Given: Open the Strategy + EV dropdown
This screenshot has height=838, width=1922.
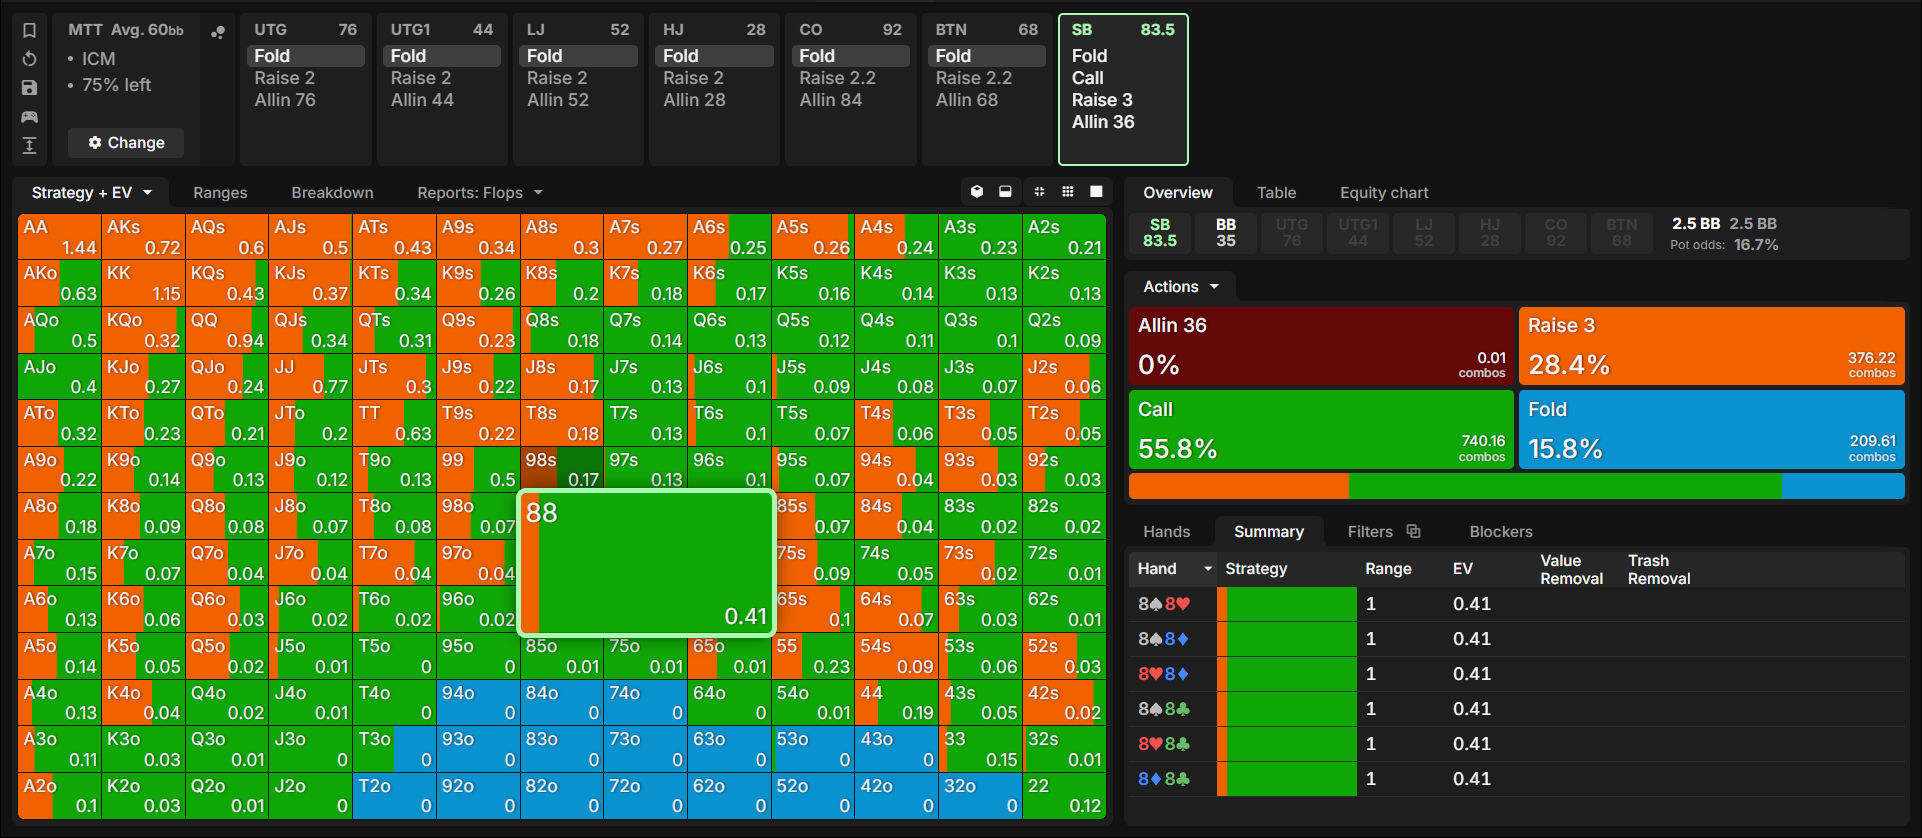Looking at the screenshot, I should [x=92, y=193].
